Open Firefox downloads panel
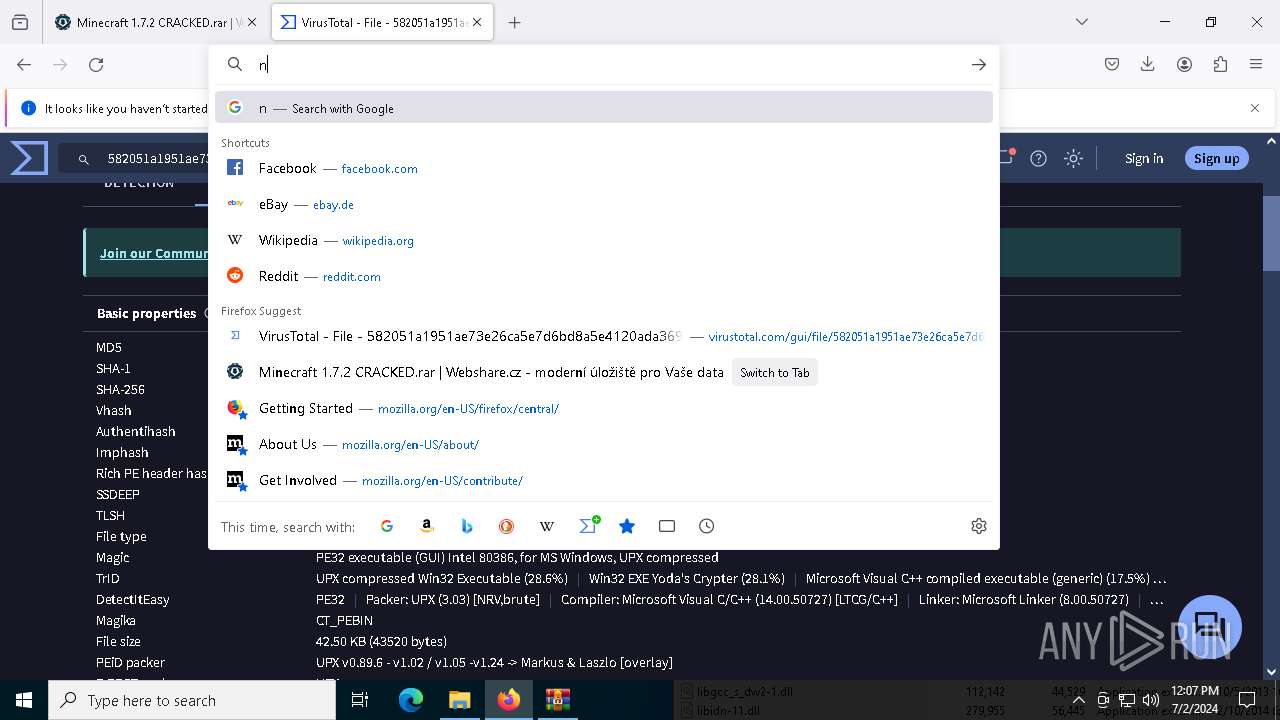1280x720 pixels. coord(1148,64)
